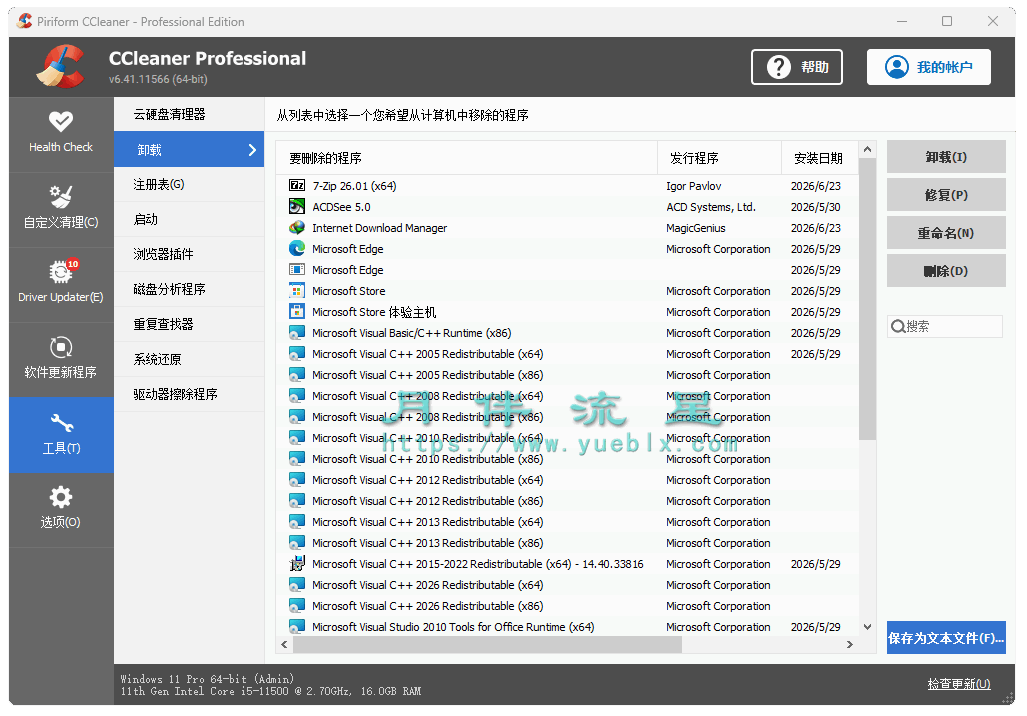Sort by 要删除的程序 column header
Screen dimensions: 1027x716
(x=466, y=158)
